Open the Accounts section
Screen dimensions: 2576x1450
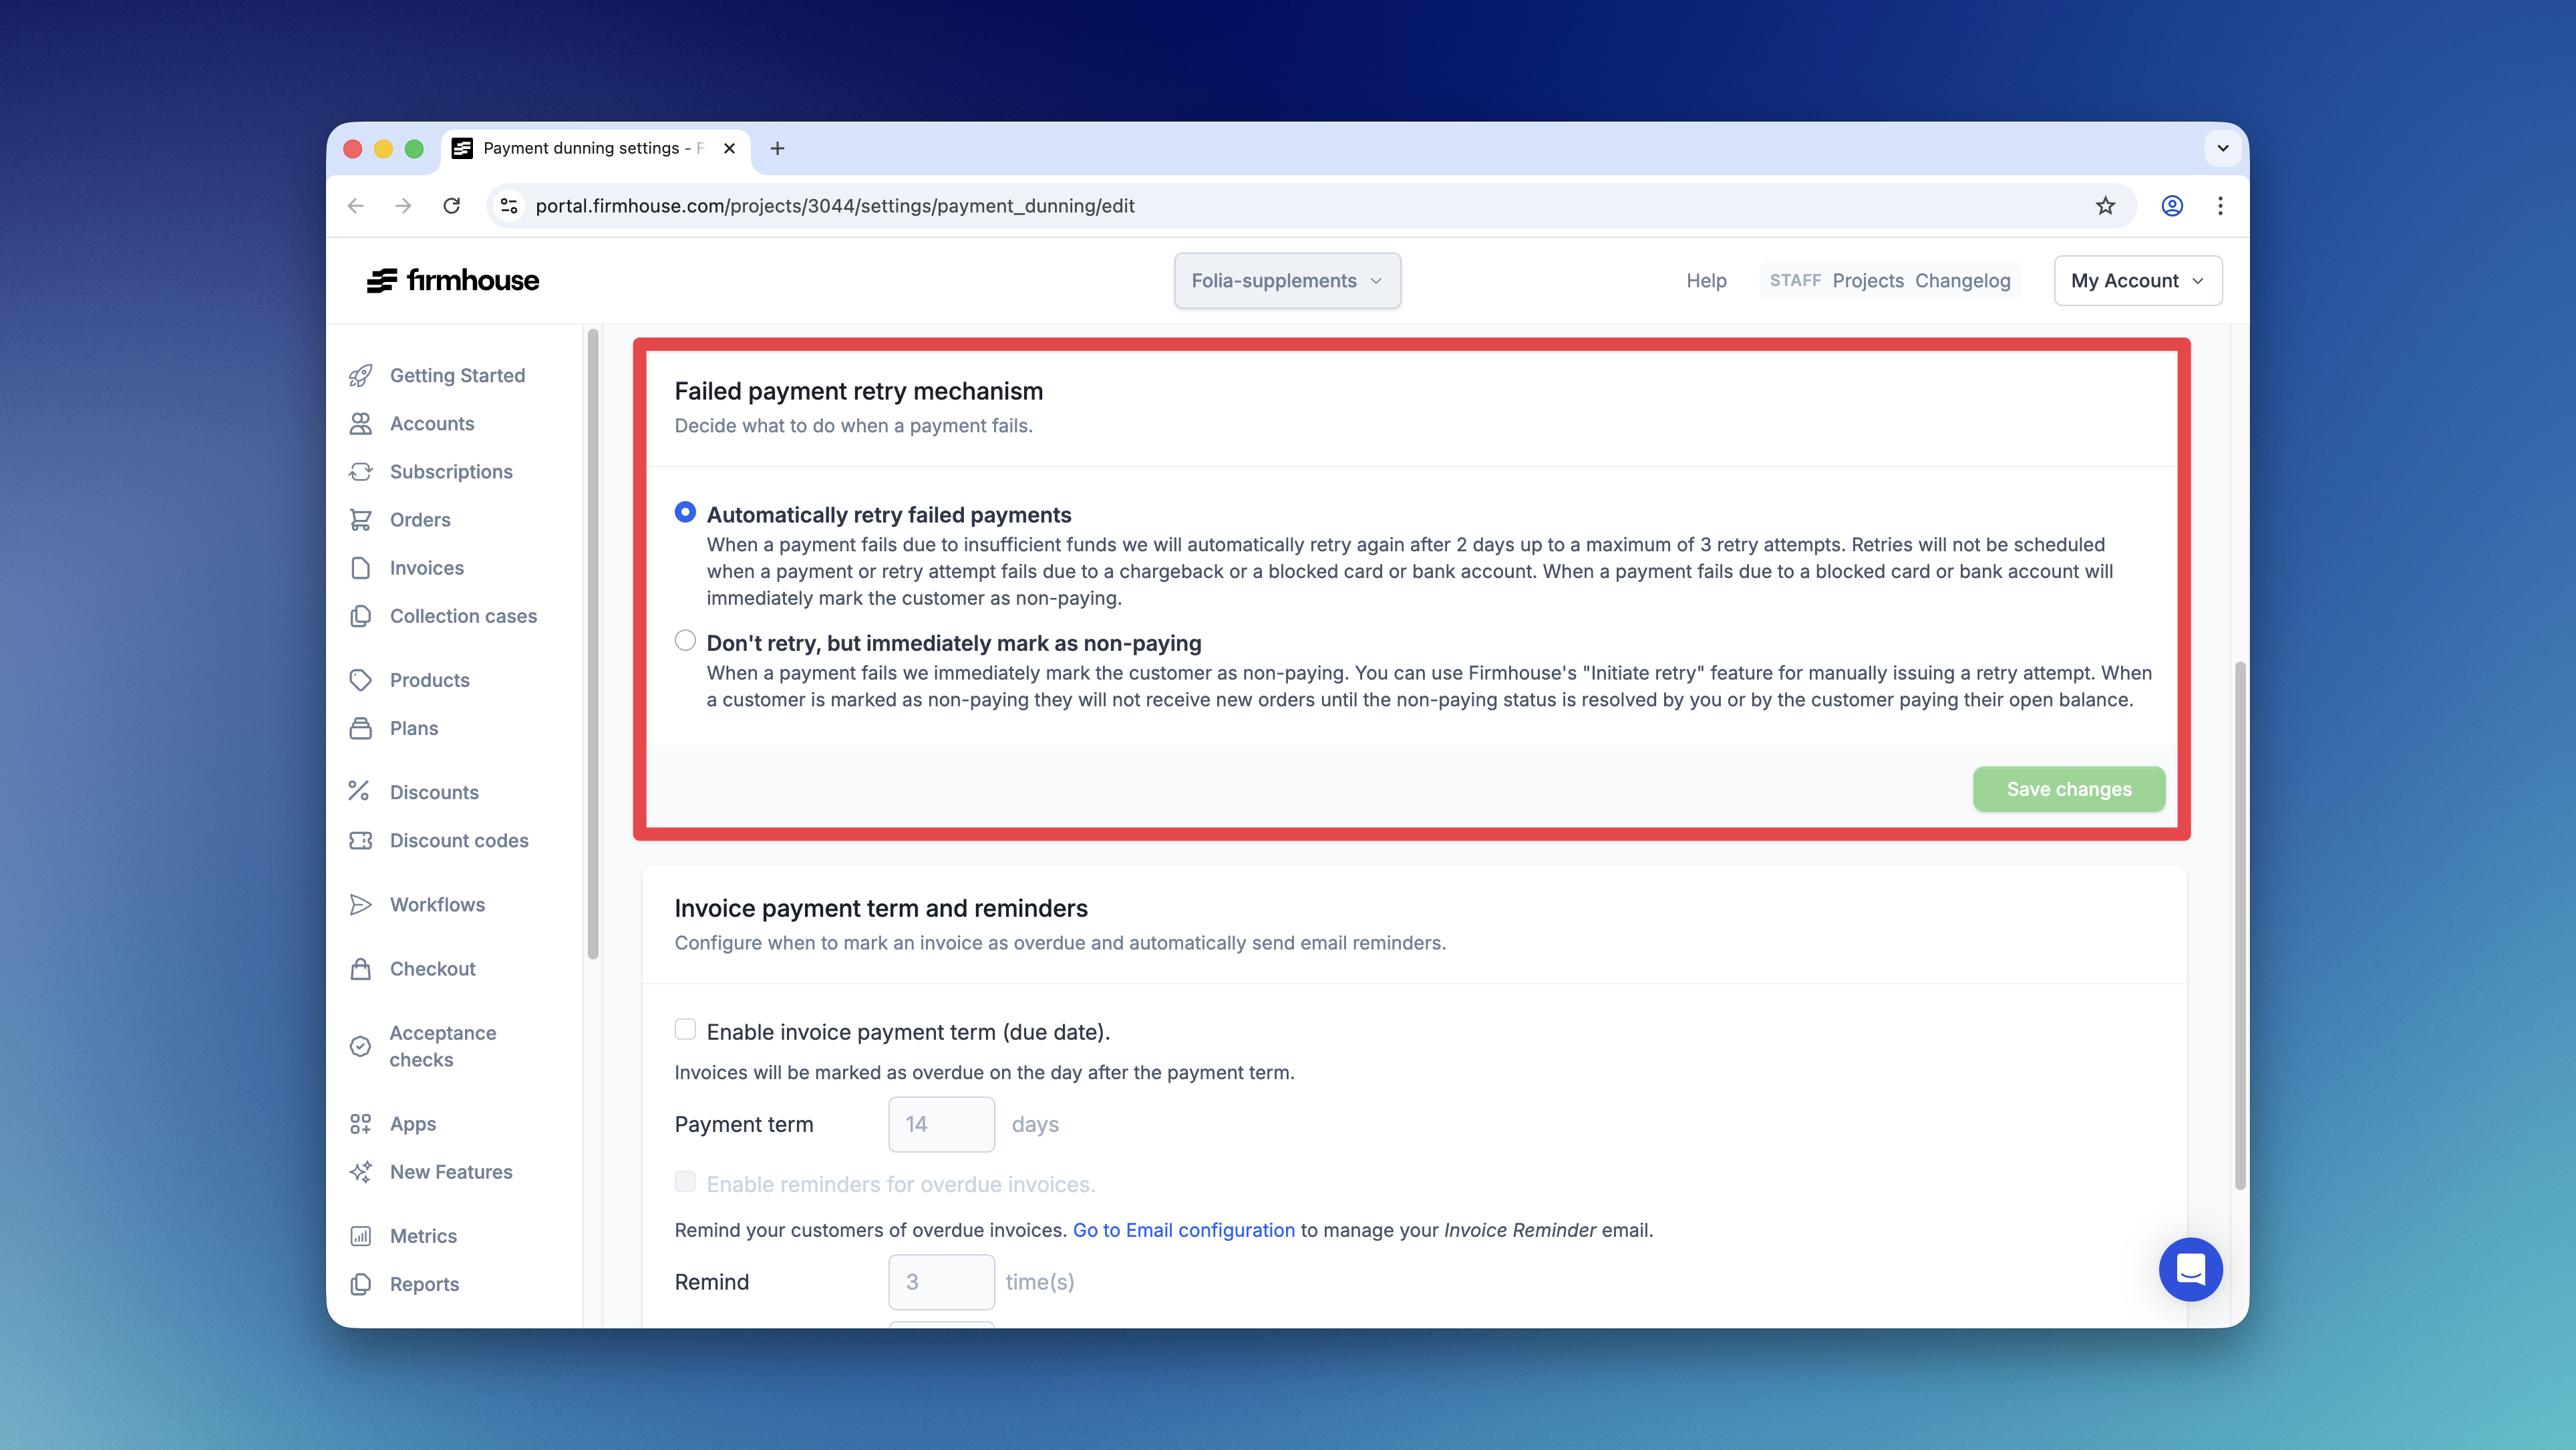(431, 423)
